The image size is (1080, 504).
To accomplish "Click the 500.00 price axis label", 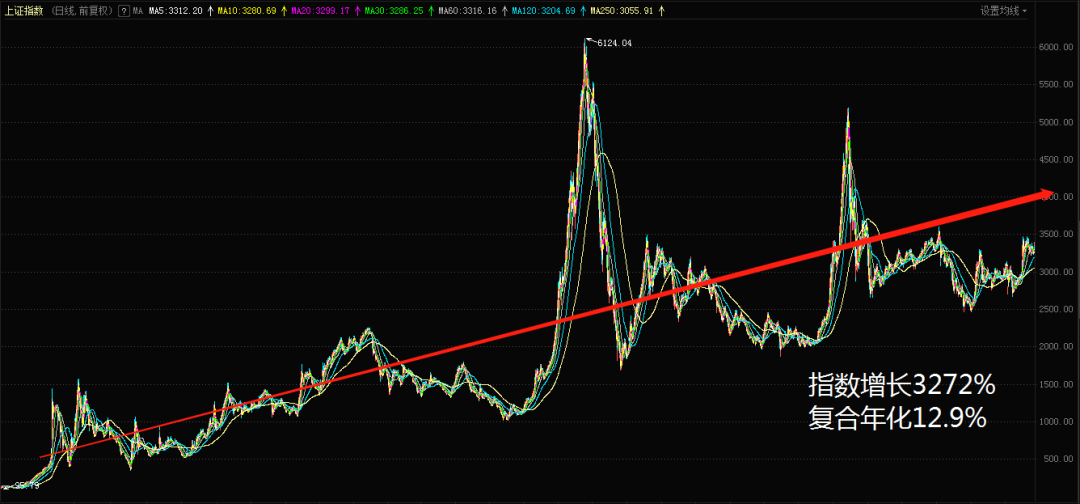I will point(1061,459).
